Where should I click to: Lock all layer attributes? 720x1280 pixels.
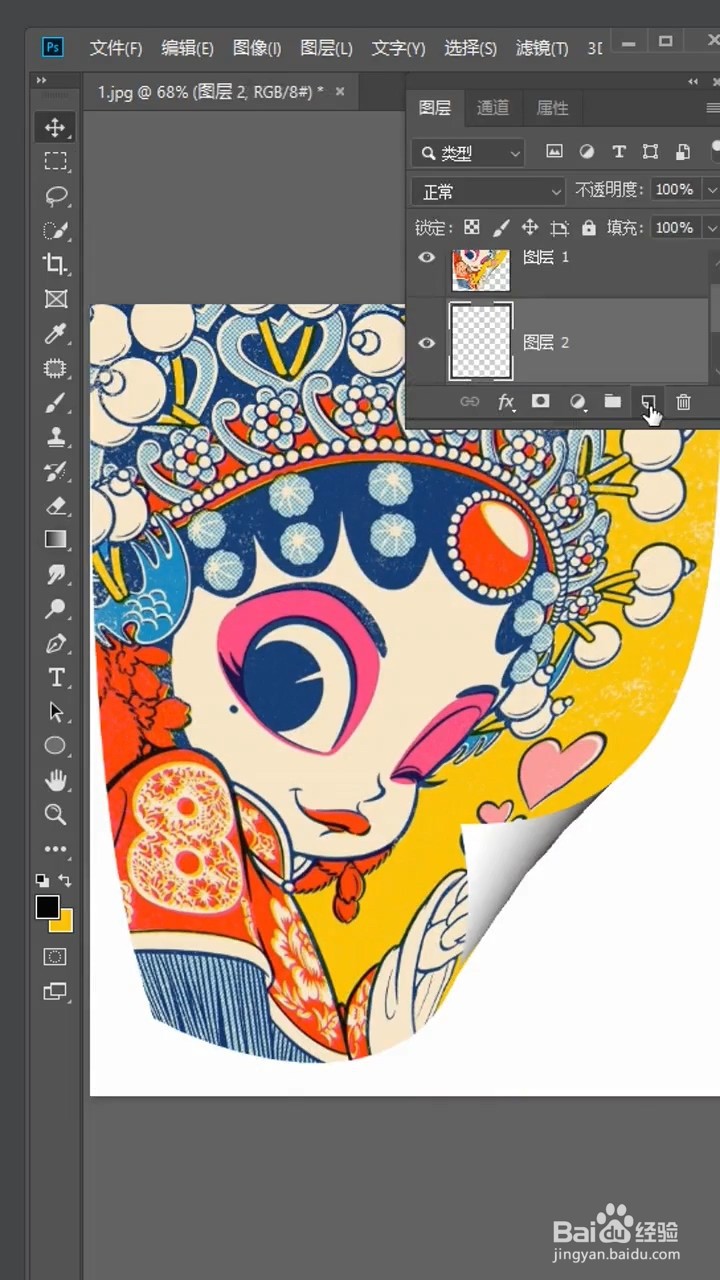tap(589, 228)
